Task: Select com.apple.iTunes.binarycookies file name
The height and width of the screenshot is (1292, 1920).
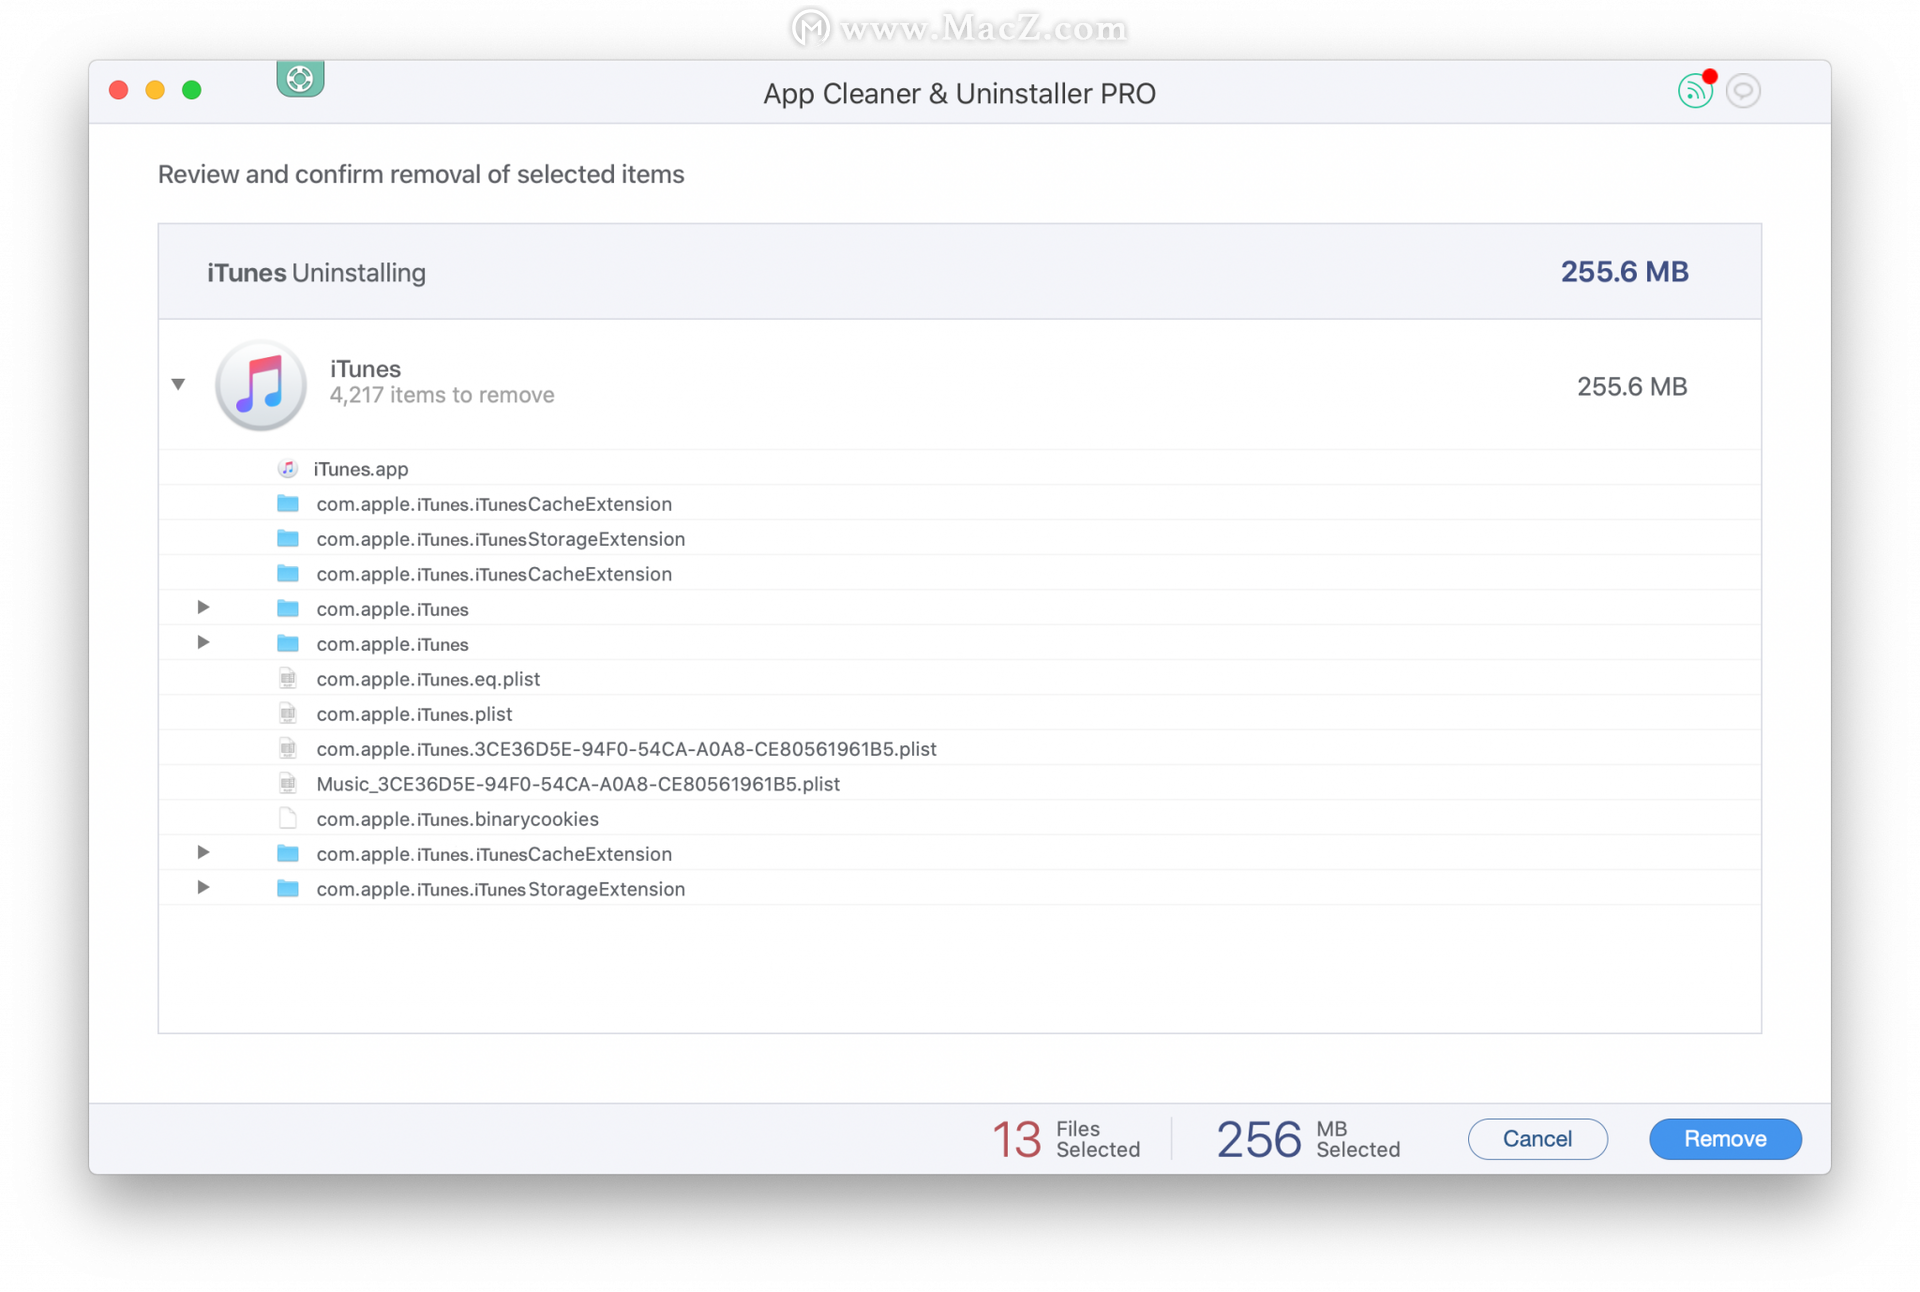Action: tap(457, 819)
